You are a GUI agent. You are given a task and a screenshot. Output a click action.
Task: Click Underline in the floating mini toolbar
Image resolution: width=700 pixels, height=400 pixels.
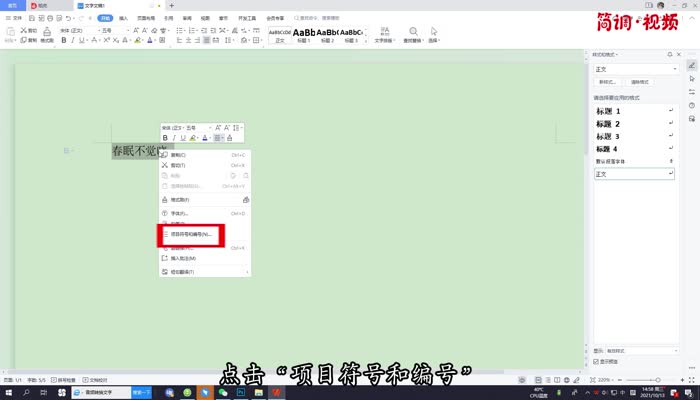[183, 137]
